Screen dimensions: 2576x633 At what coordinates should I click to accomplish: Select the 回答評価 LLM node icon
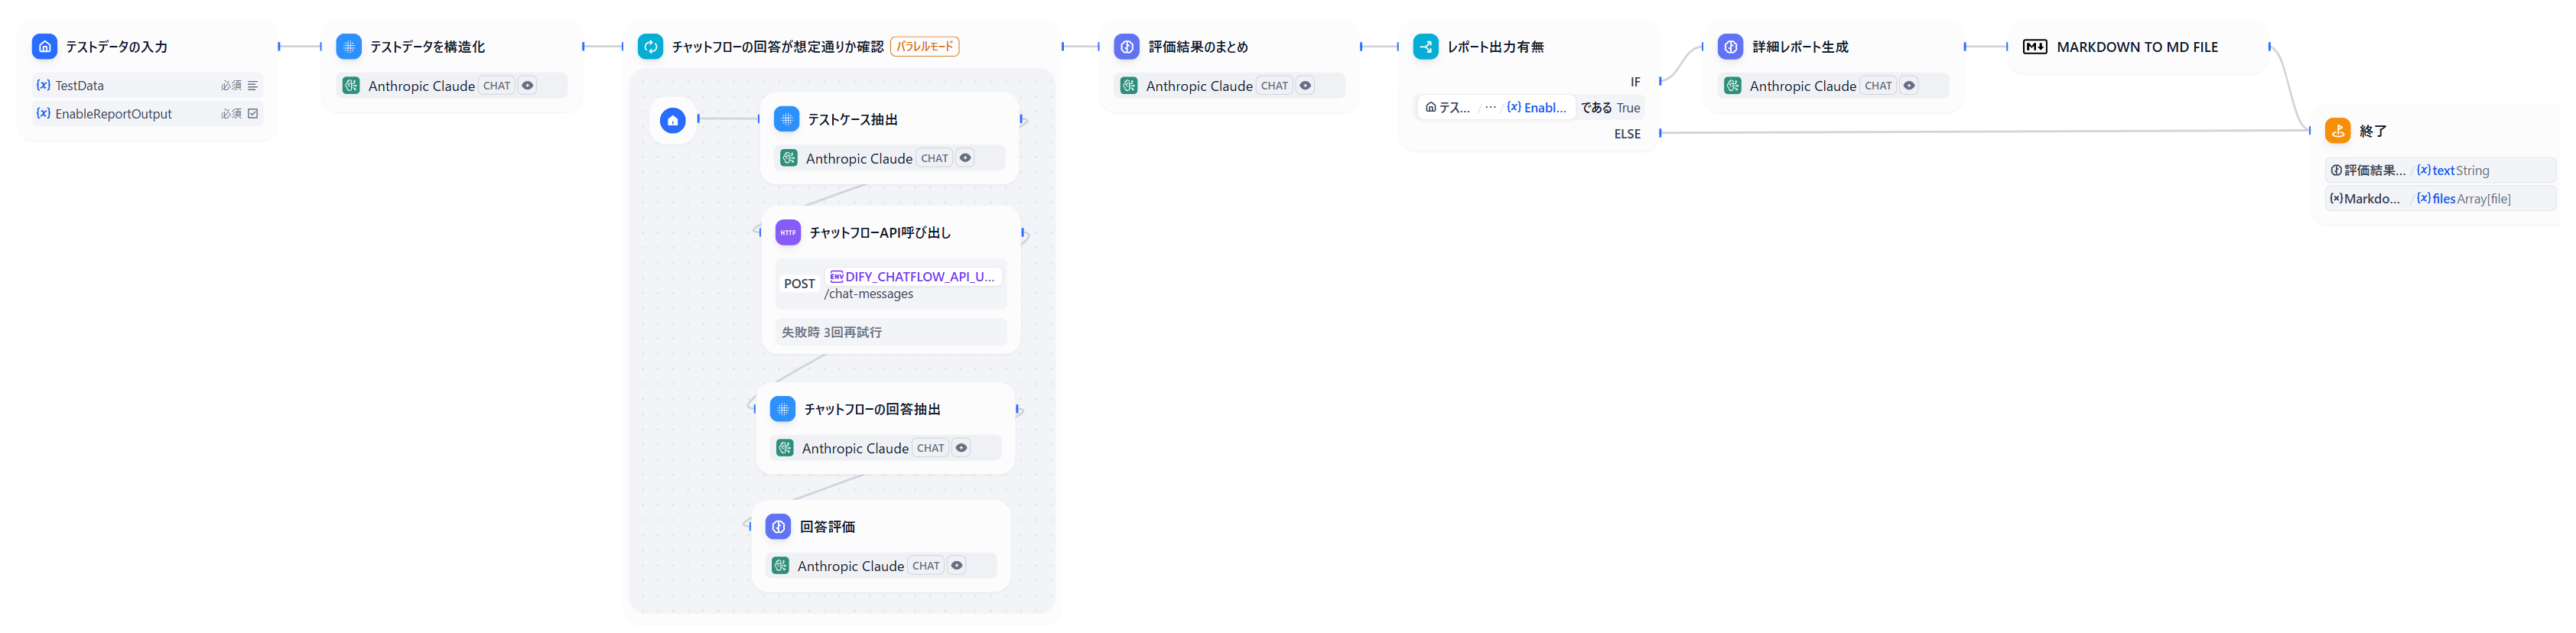click(779, 526)
